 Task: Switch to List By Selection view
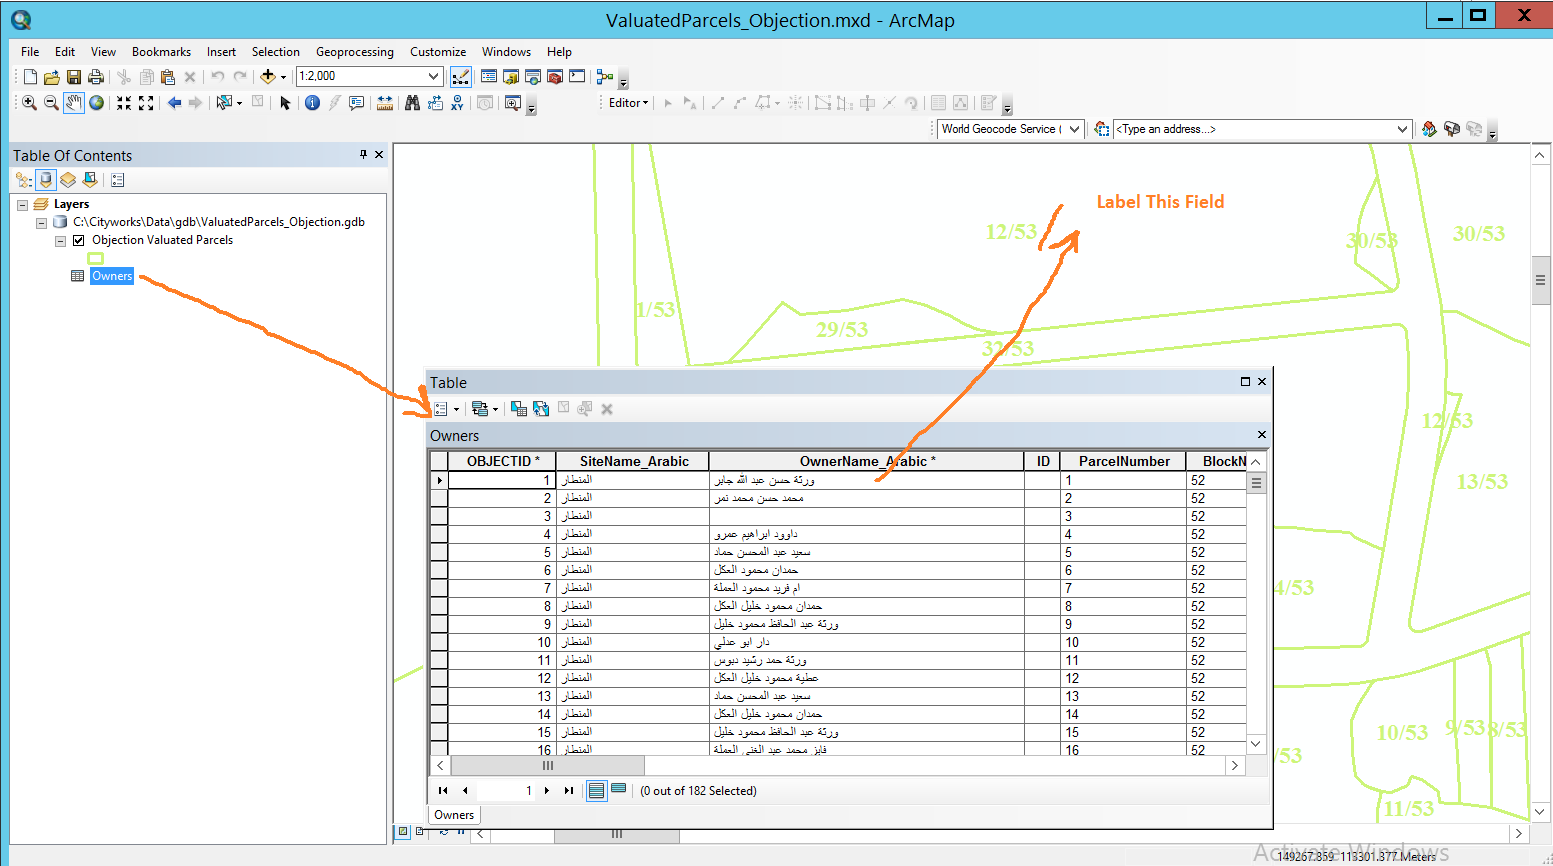(90, 180)
